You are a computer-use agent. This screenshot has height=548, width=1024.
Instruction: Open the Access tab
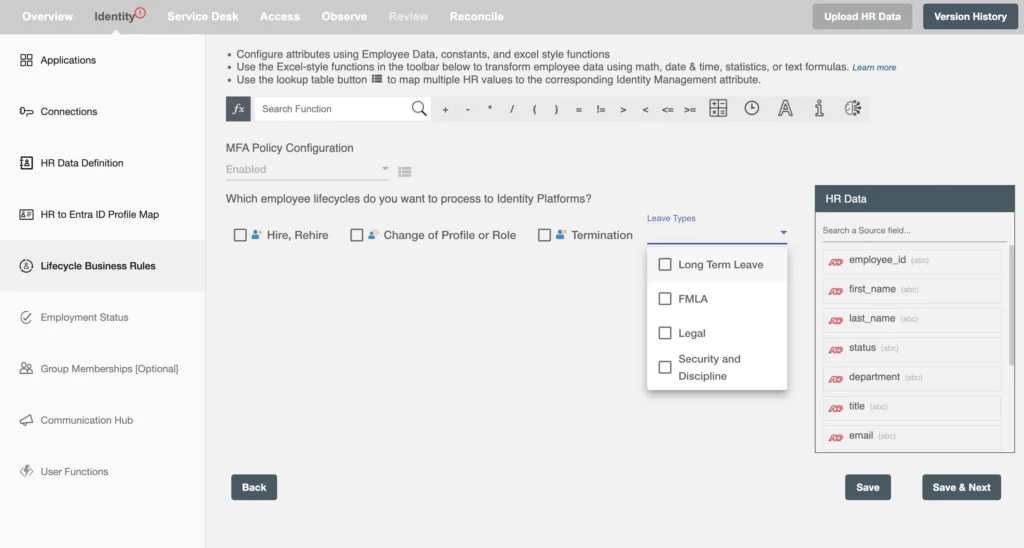pyautogui.click(x=280, y=16)
